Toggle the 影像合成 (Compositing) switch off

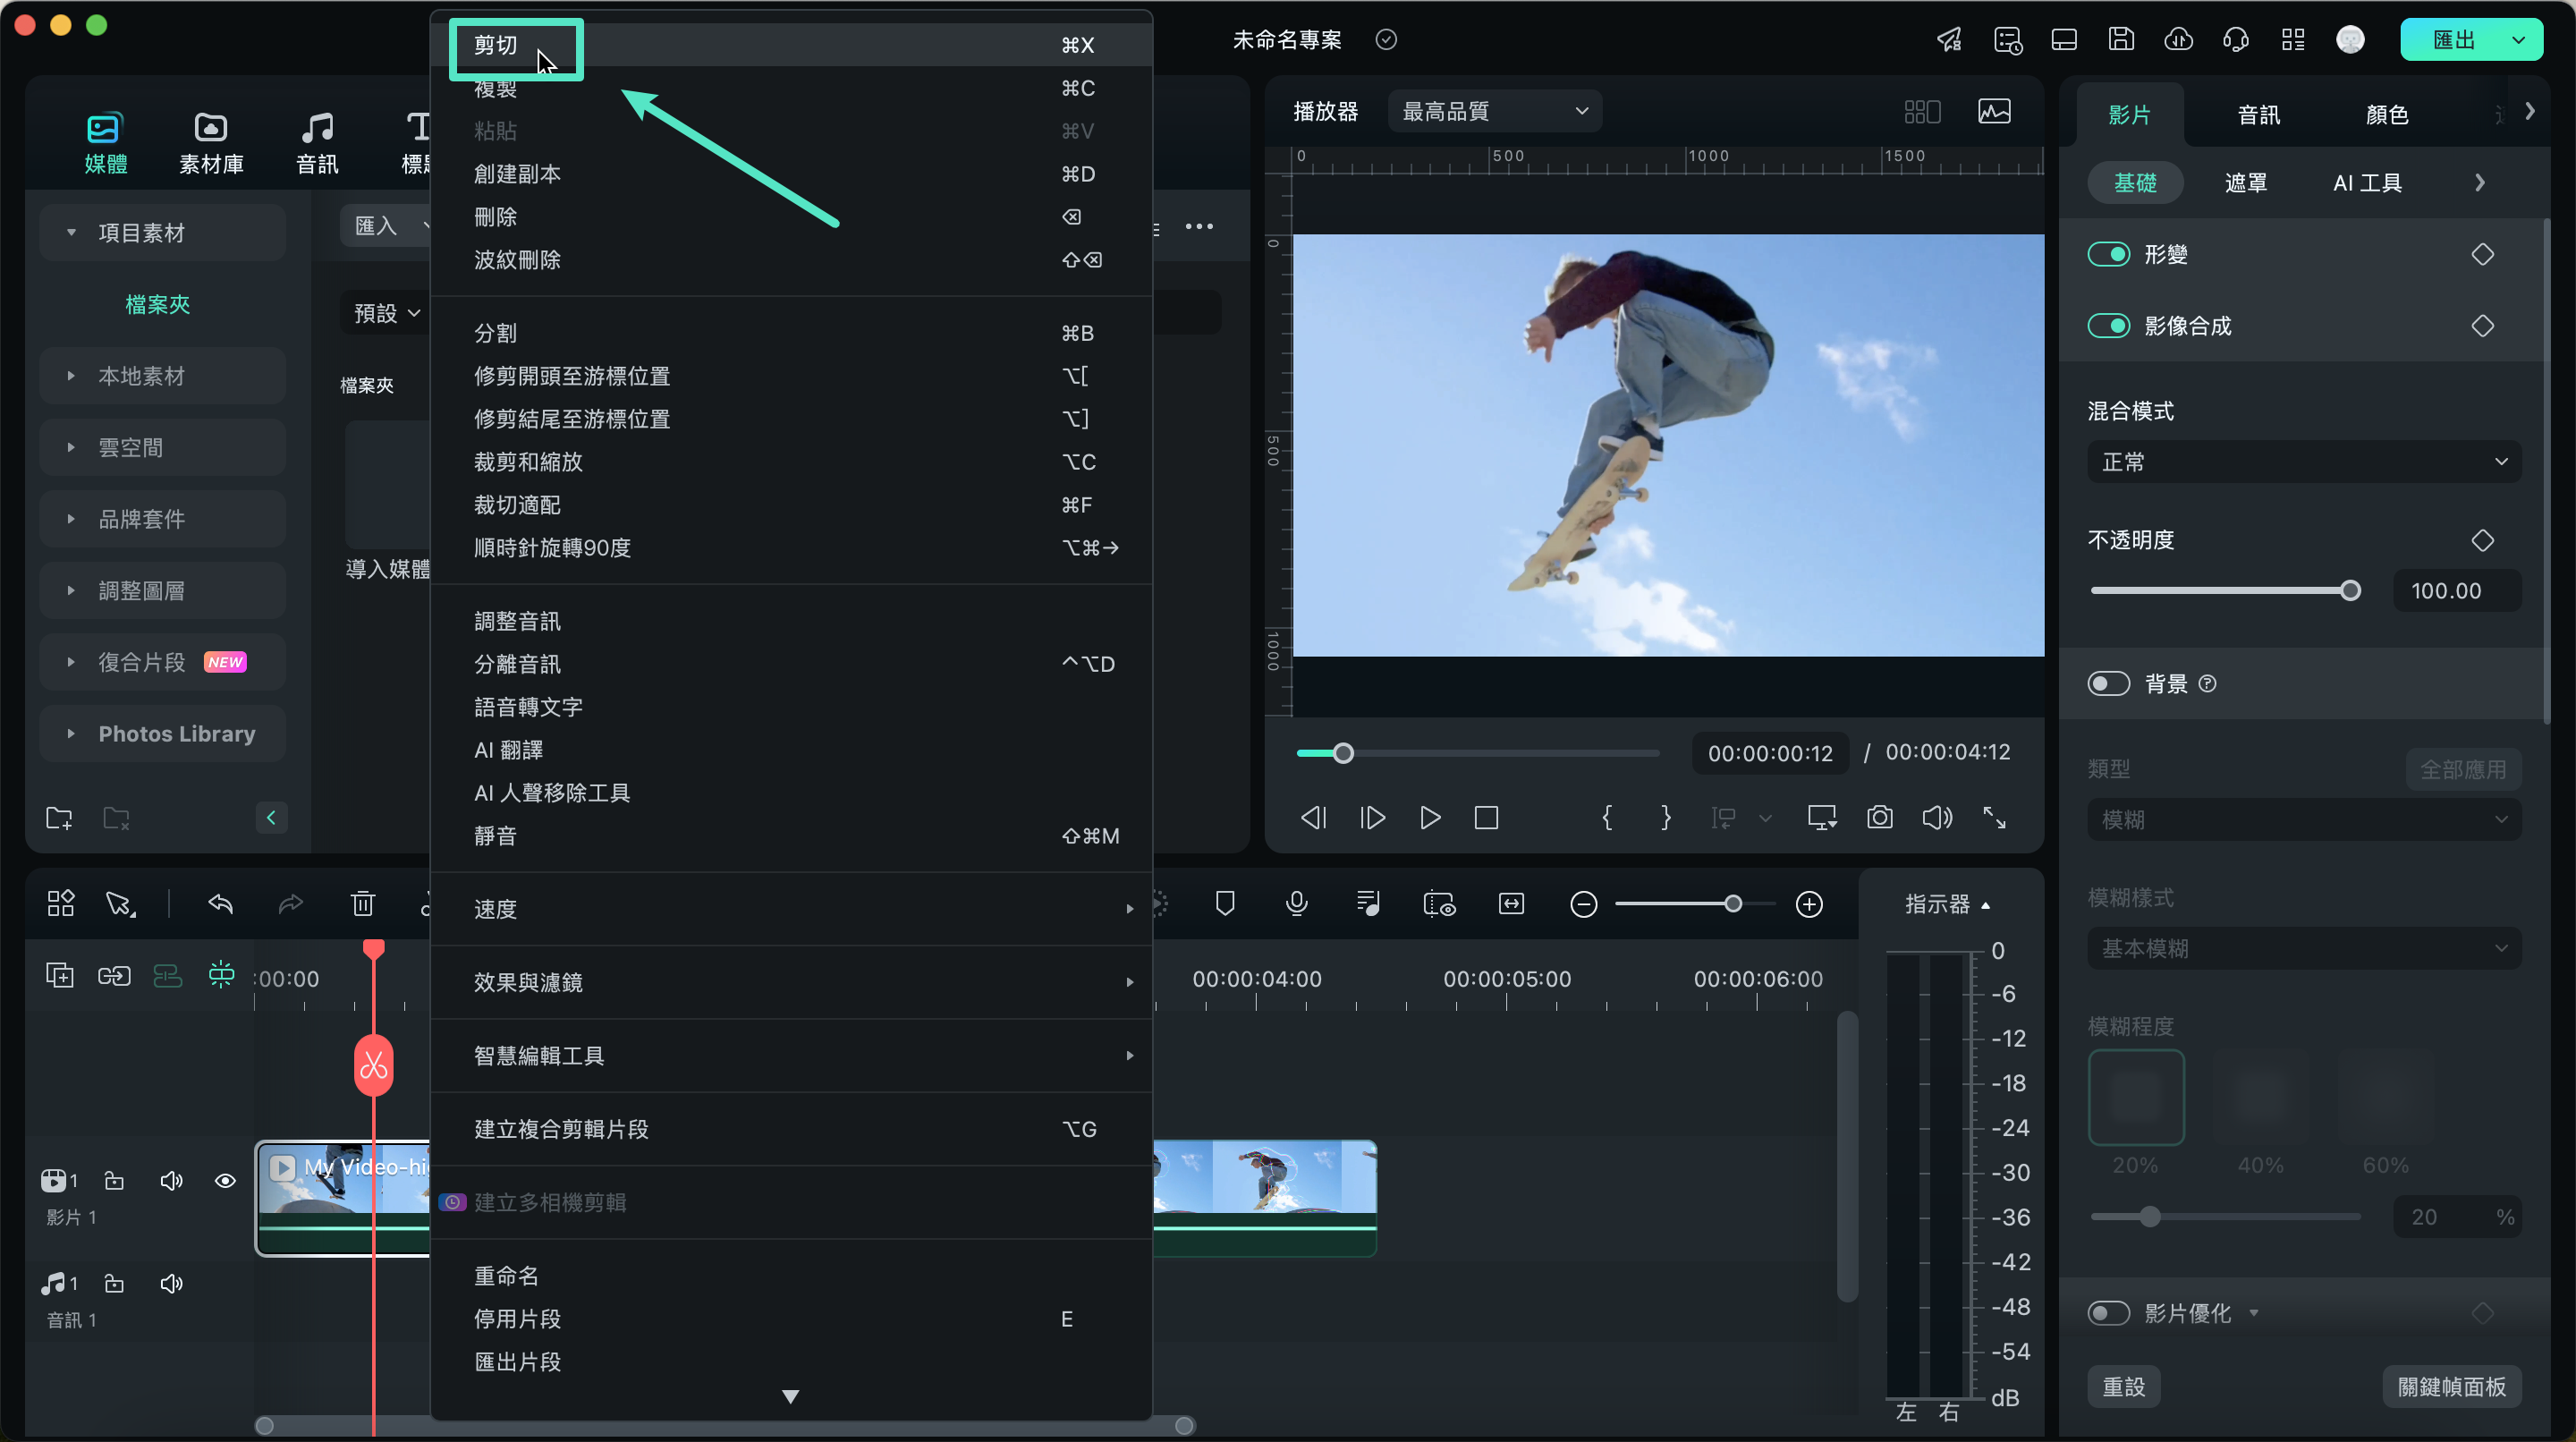point(2109,326)
